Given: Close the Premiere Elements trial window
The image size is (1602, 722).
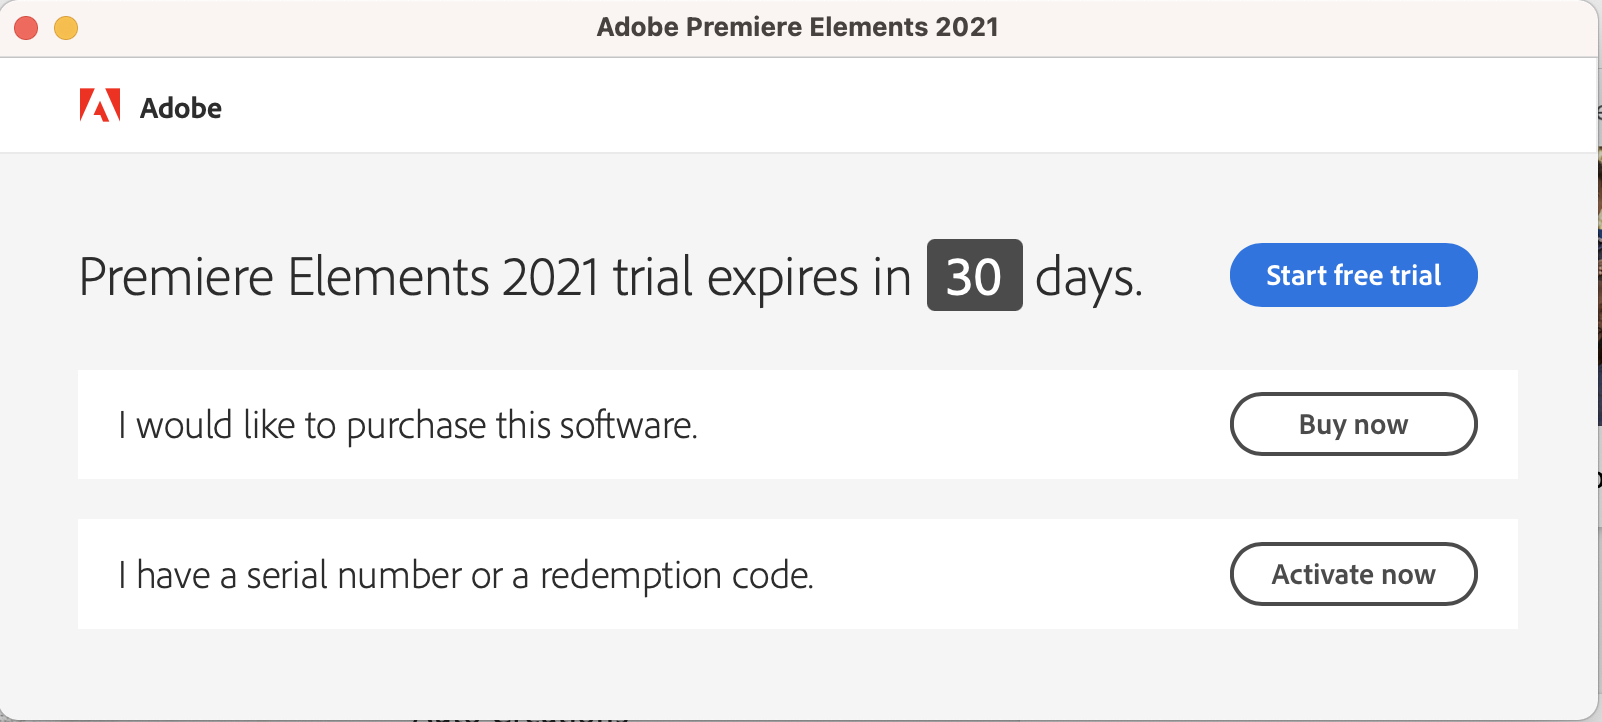Looking at the screenshot, I should click(x=26, y=28).
